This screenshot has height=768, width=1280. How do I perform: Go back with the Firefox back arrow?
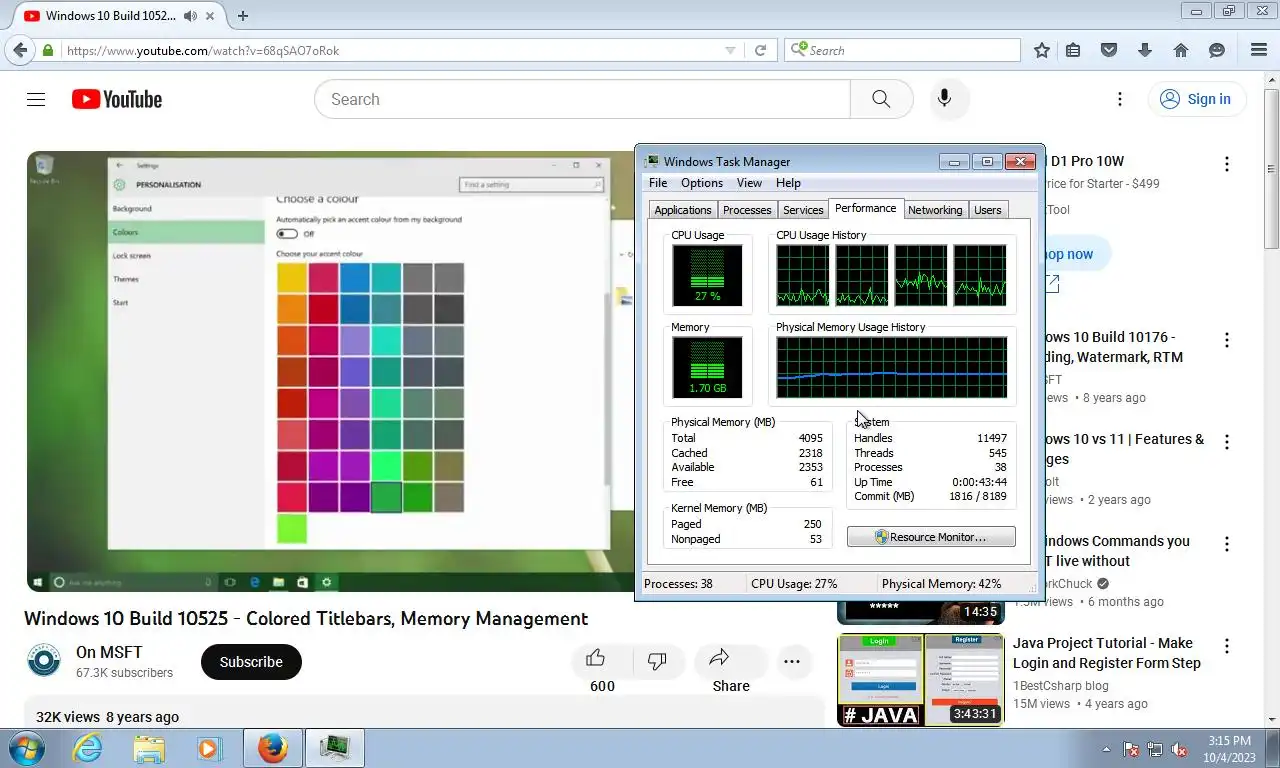20,50
